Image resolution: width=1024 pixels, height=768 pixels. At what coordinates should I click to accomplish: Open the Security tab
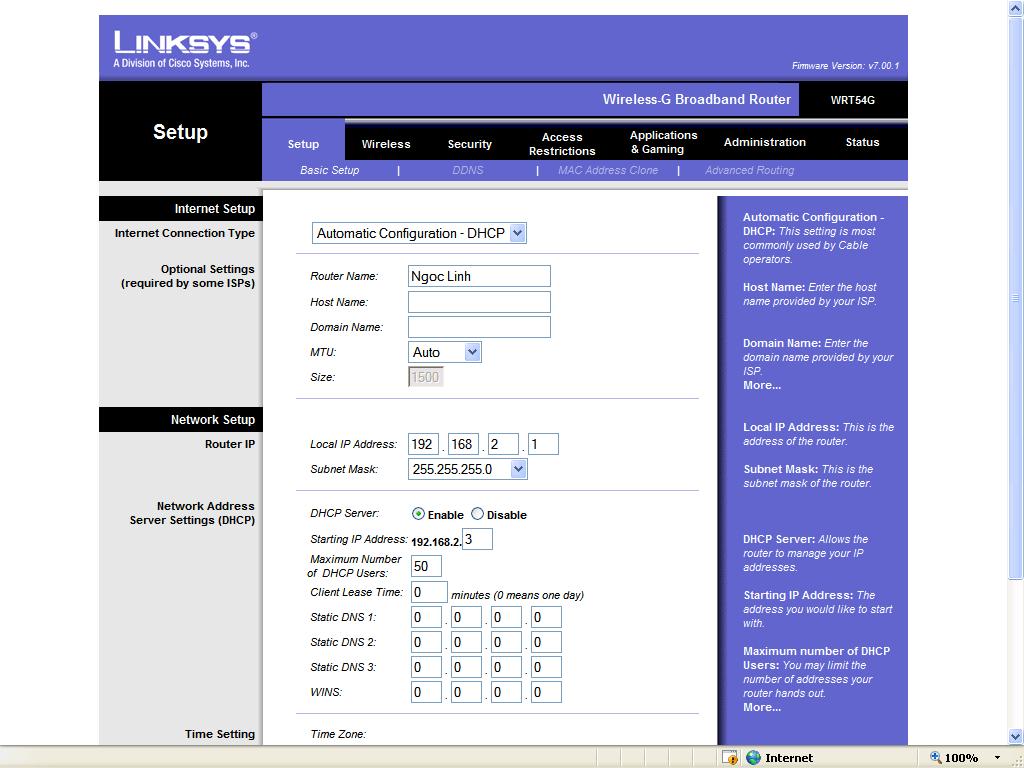[469, 144]
